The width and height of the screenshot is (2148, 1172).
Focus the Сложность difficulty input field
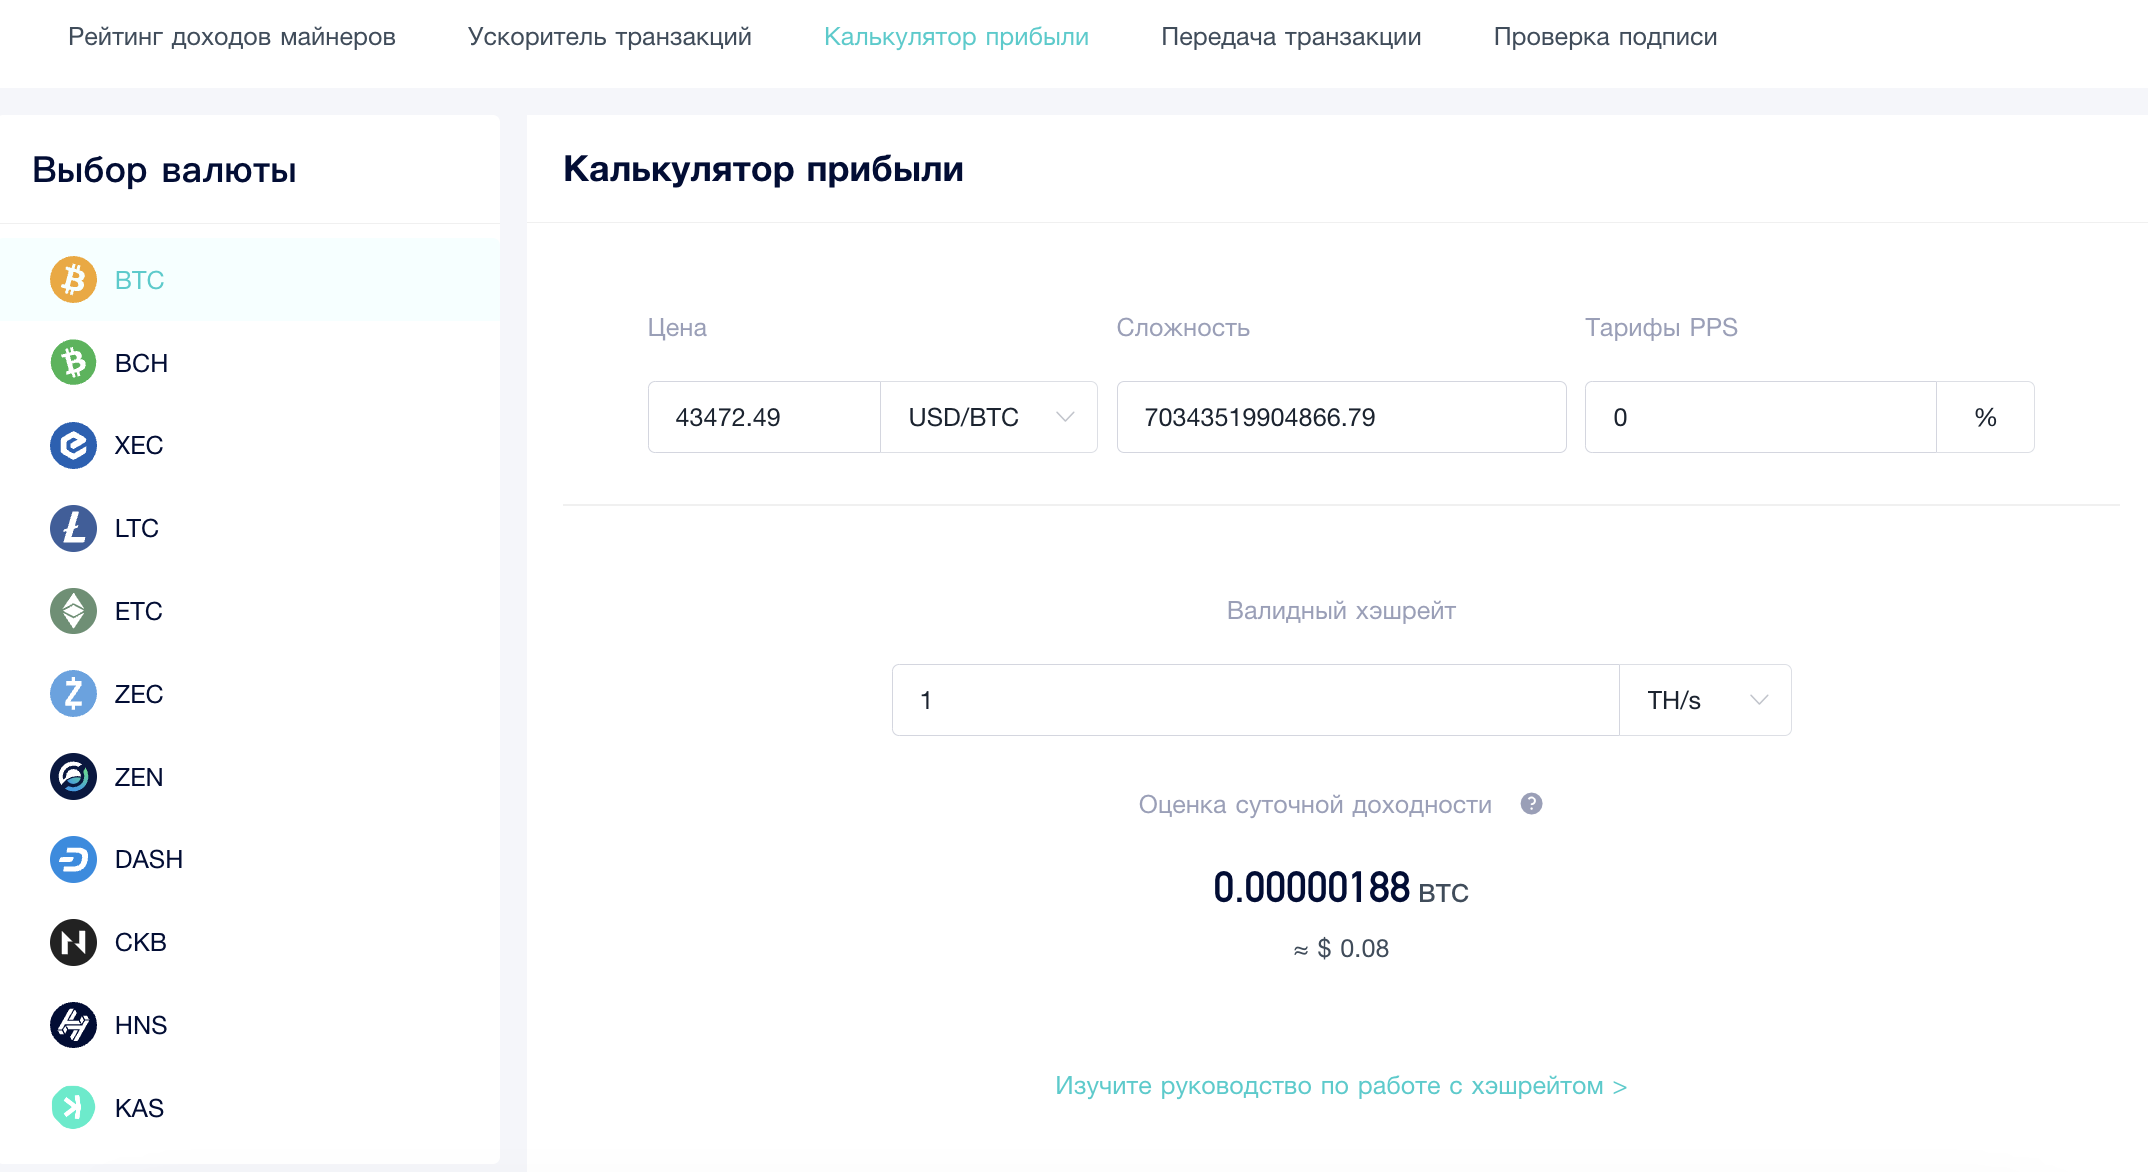point(1341,417)
